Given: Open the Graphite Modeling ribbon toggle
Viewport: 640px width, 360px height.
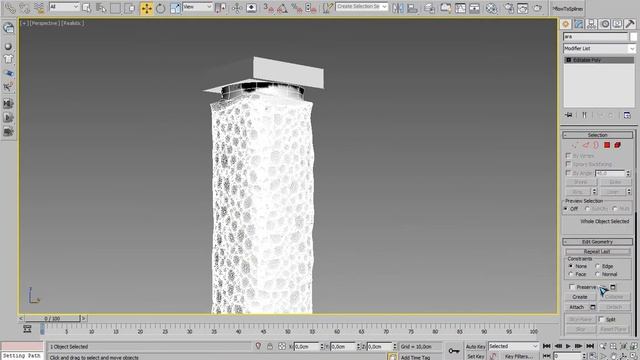Looking at the screenshot, I should [x=445, y=8].
